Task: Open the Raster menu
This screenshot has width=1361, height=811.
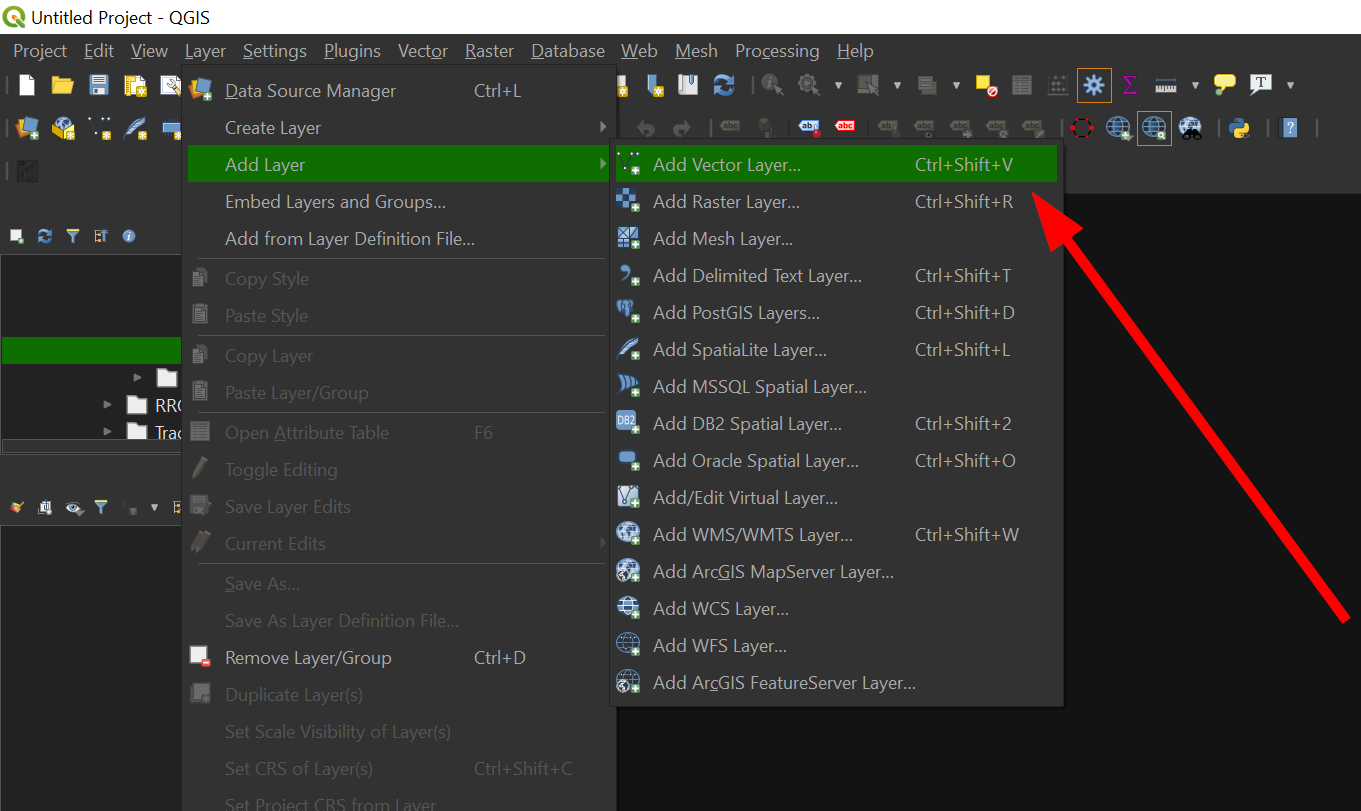Action: (x=489, y=51)
